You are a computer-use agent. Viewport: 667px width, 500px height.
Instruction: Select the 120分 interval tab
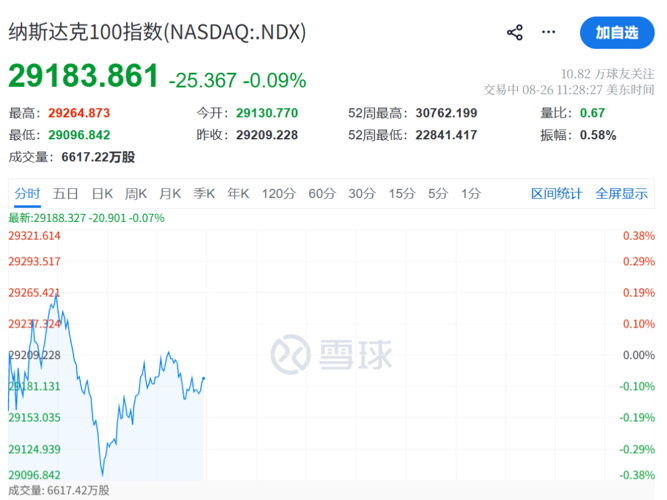point(279,194)
